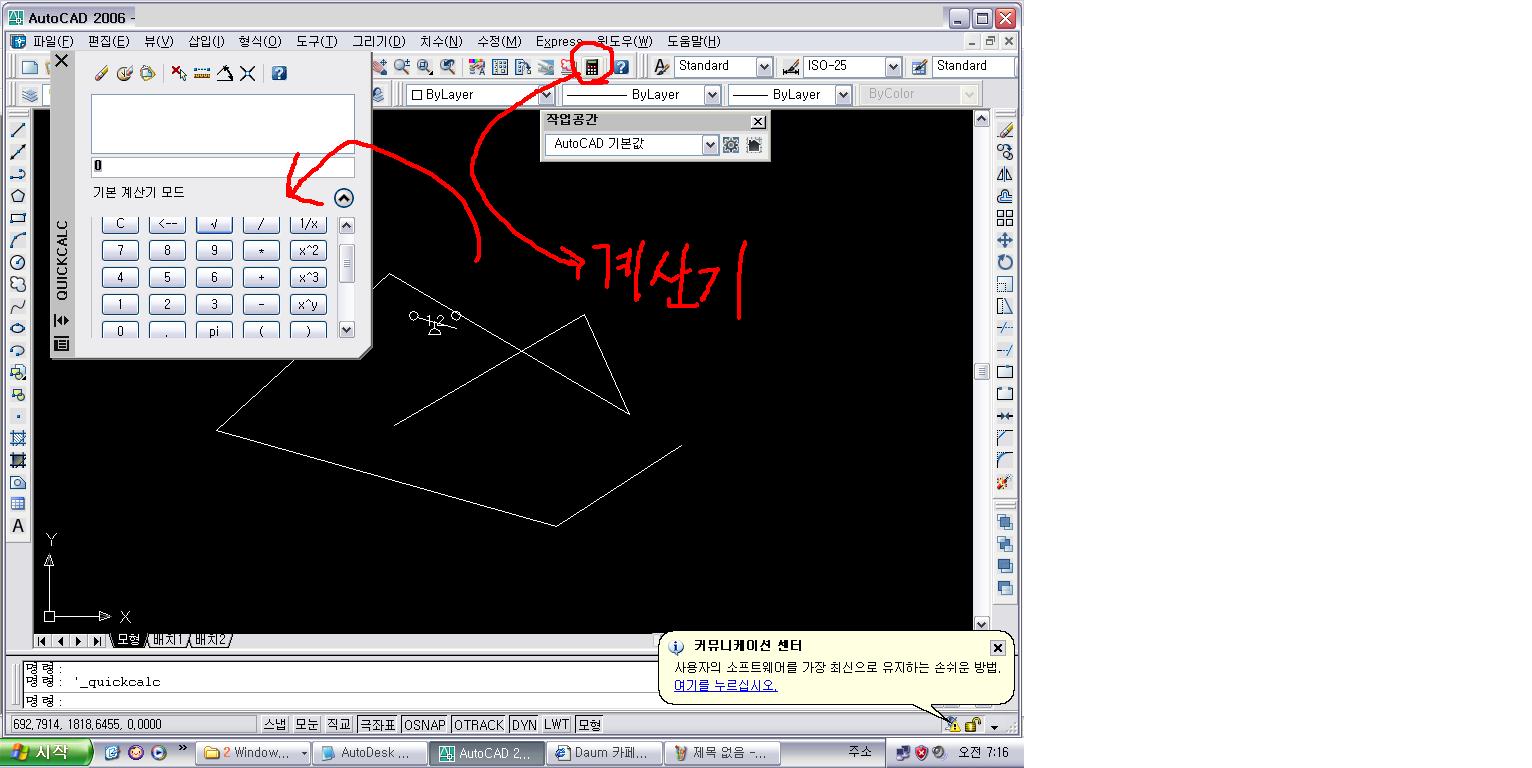Select the Line draw tool
This screenshot has width=1532, height=768.
18,130
